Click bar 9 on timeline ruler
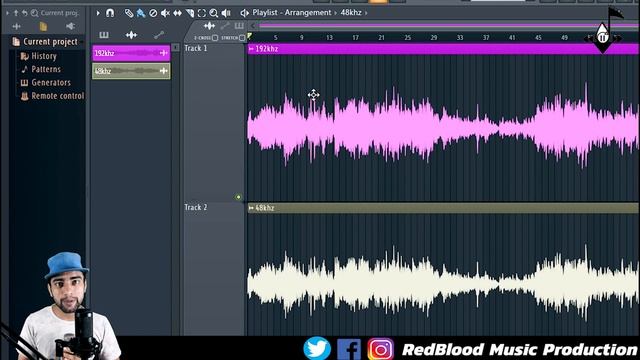 [302, 38]
